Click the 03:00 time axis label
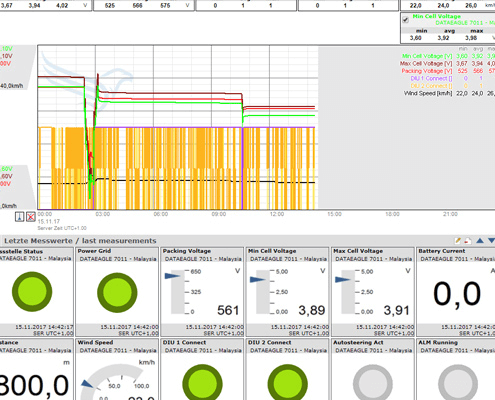The height and width of the screenshot is (400, 495). (103, 214)
